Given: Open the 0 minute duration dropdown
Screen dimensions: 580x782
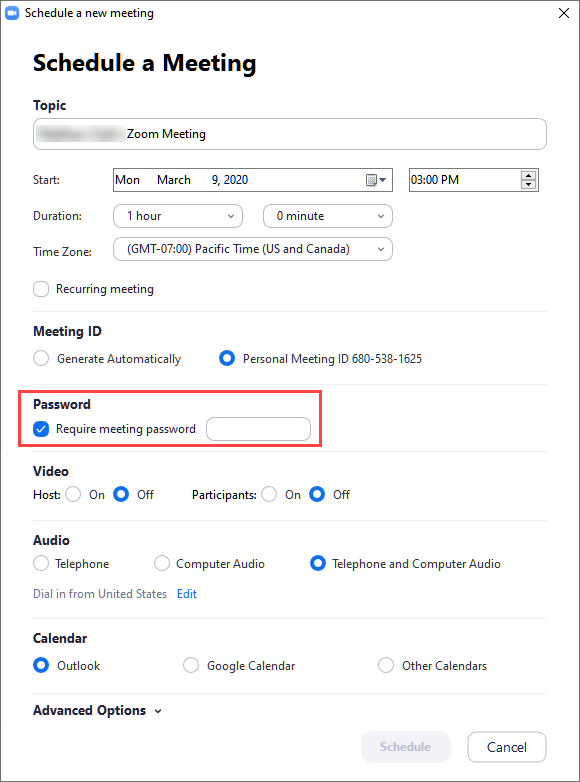Looking at the screenshot, I should tap(328, 216).
